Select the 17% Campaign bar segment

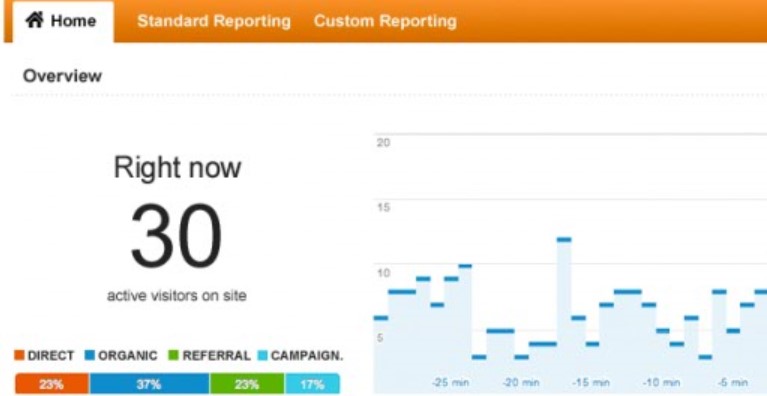pos(312,384)
